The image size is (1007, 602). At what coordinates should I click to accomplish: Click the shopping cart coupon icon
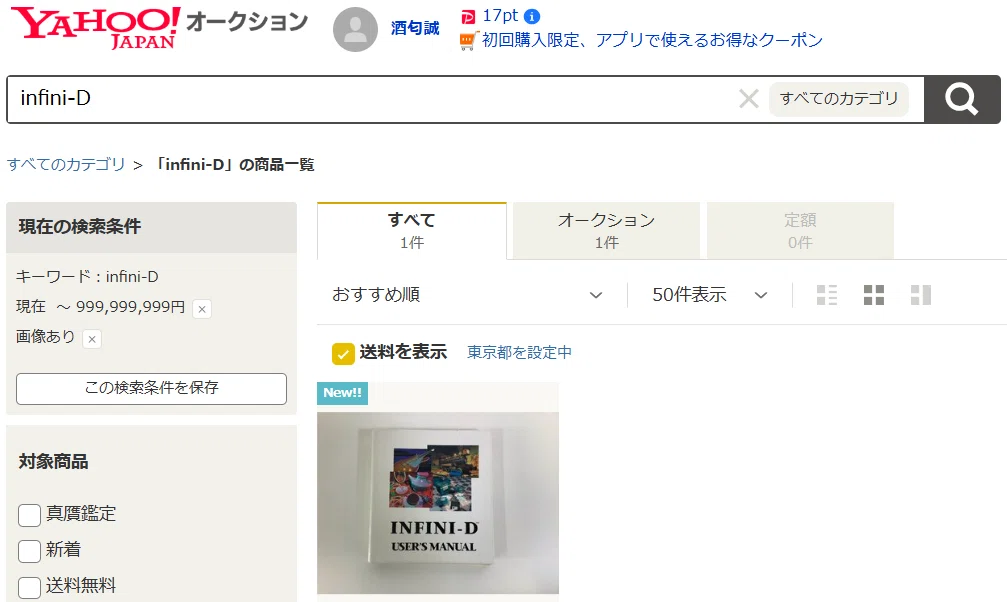pos(469,41)
